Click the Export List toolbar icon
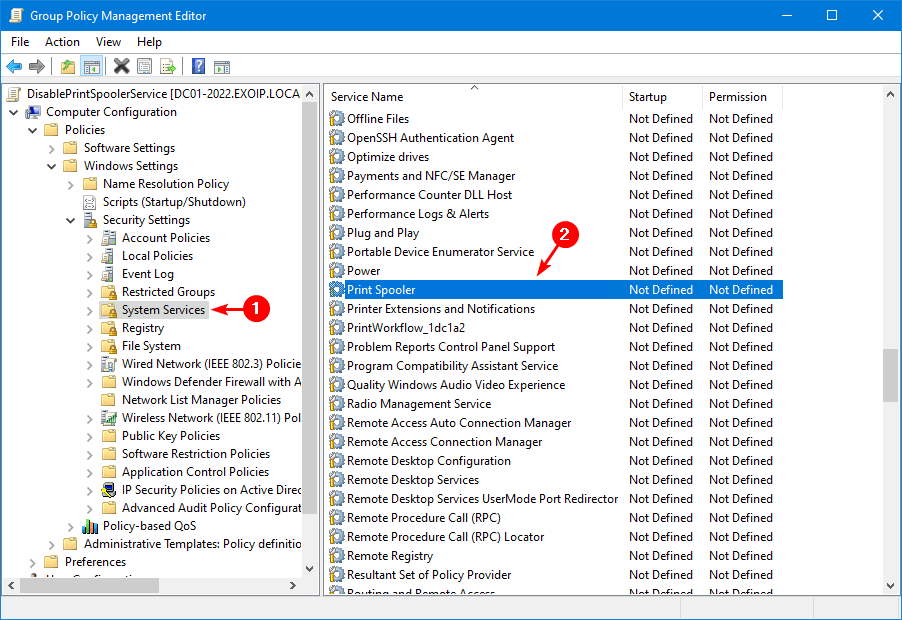The width and height of the screenshot is (902, 620). (x=168, y=67)
